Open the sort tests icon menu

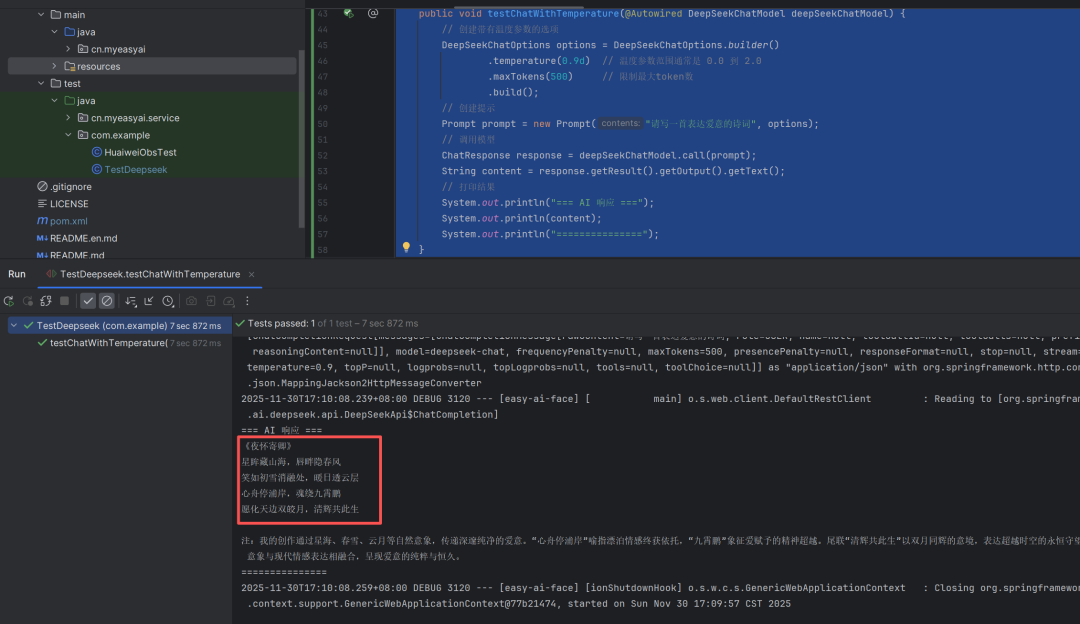130,301
